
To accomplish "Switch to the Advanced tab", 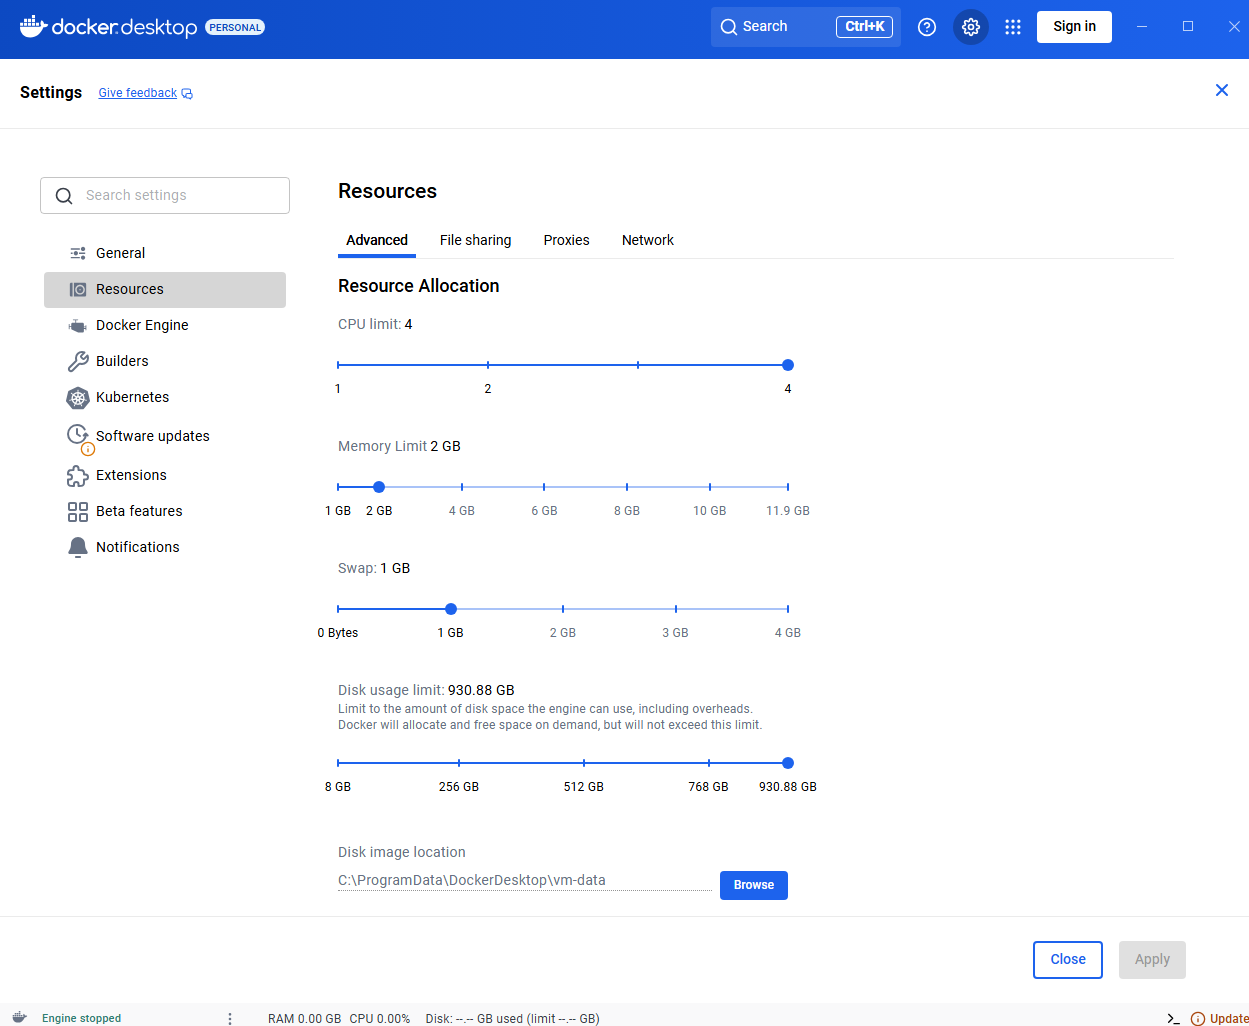I will 377,240.
